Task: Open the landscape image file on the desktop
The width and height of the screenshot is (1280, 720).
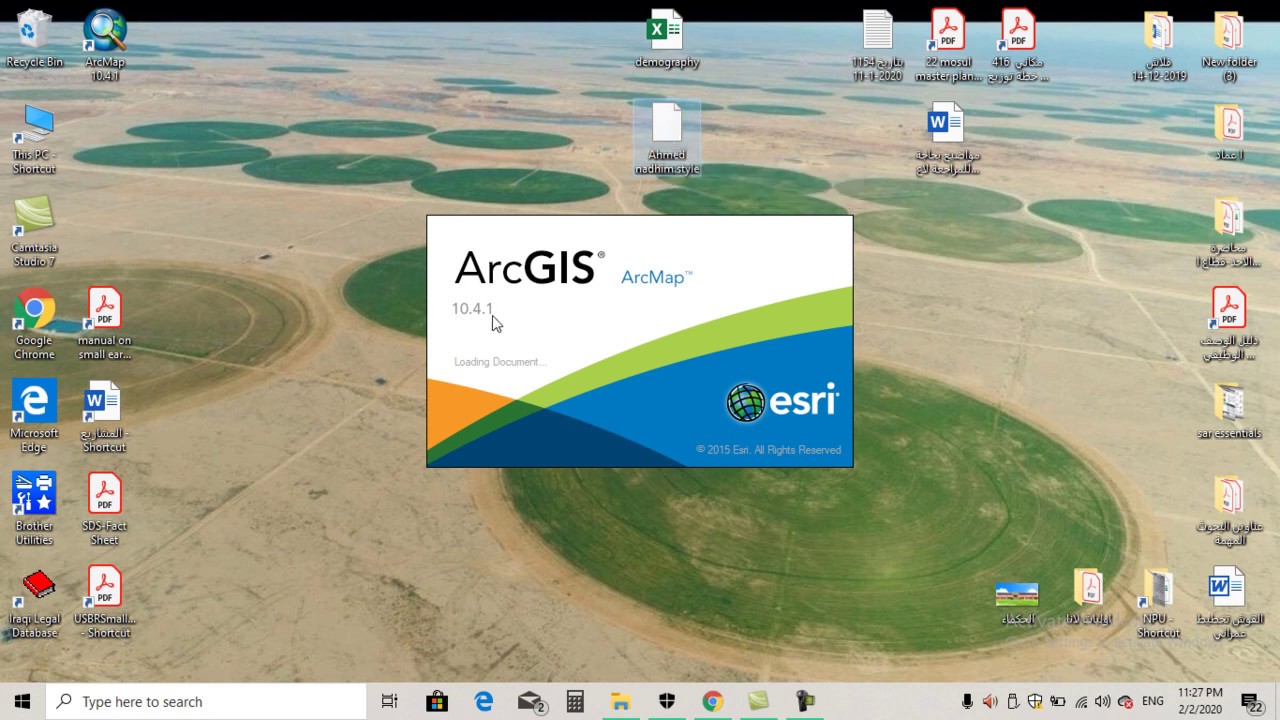Action: 1017,602
